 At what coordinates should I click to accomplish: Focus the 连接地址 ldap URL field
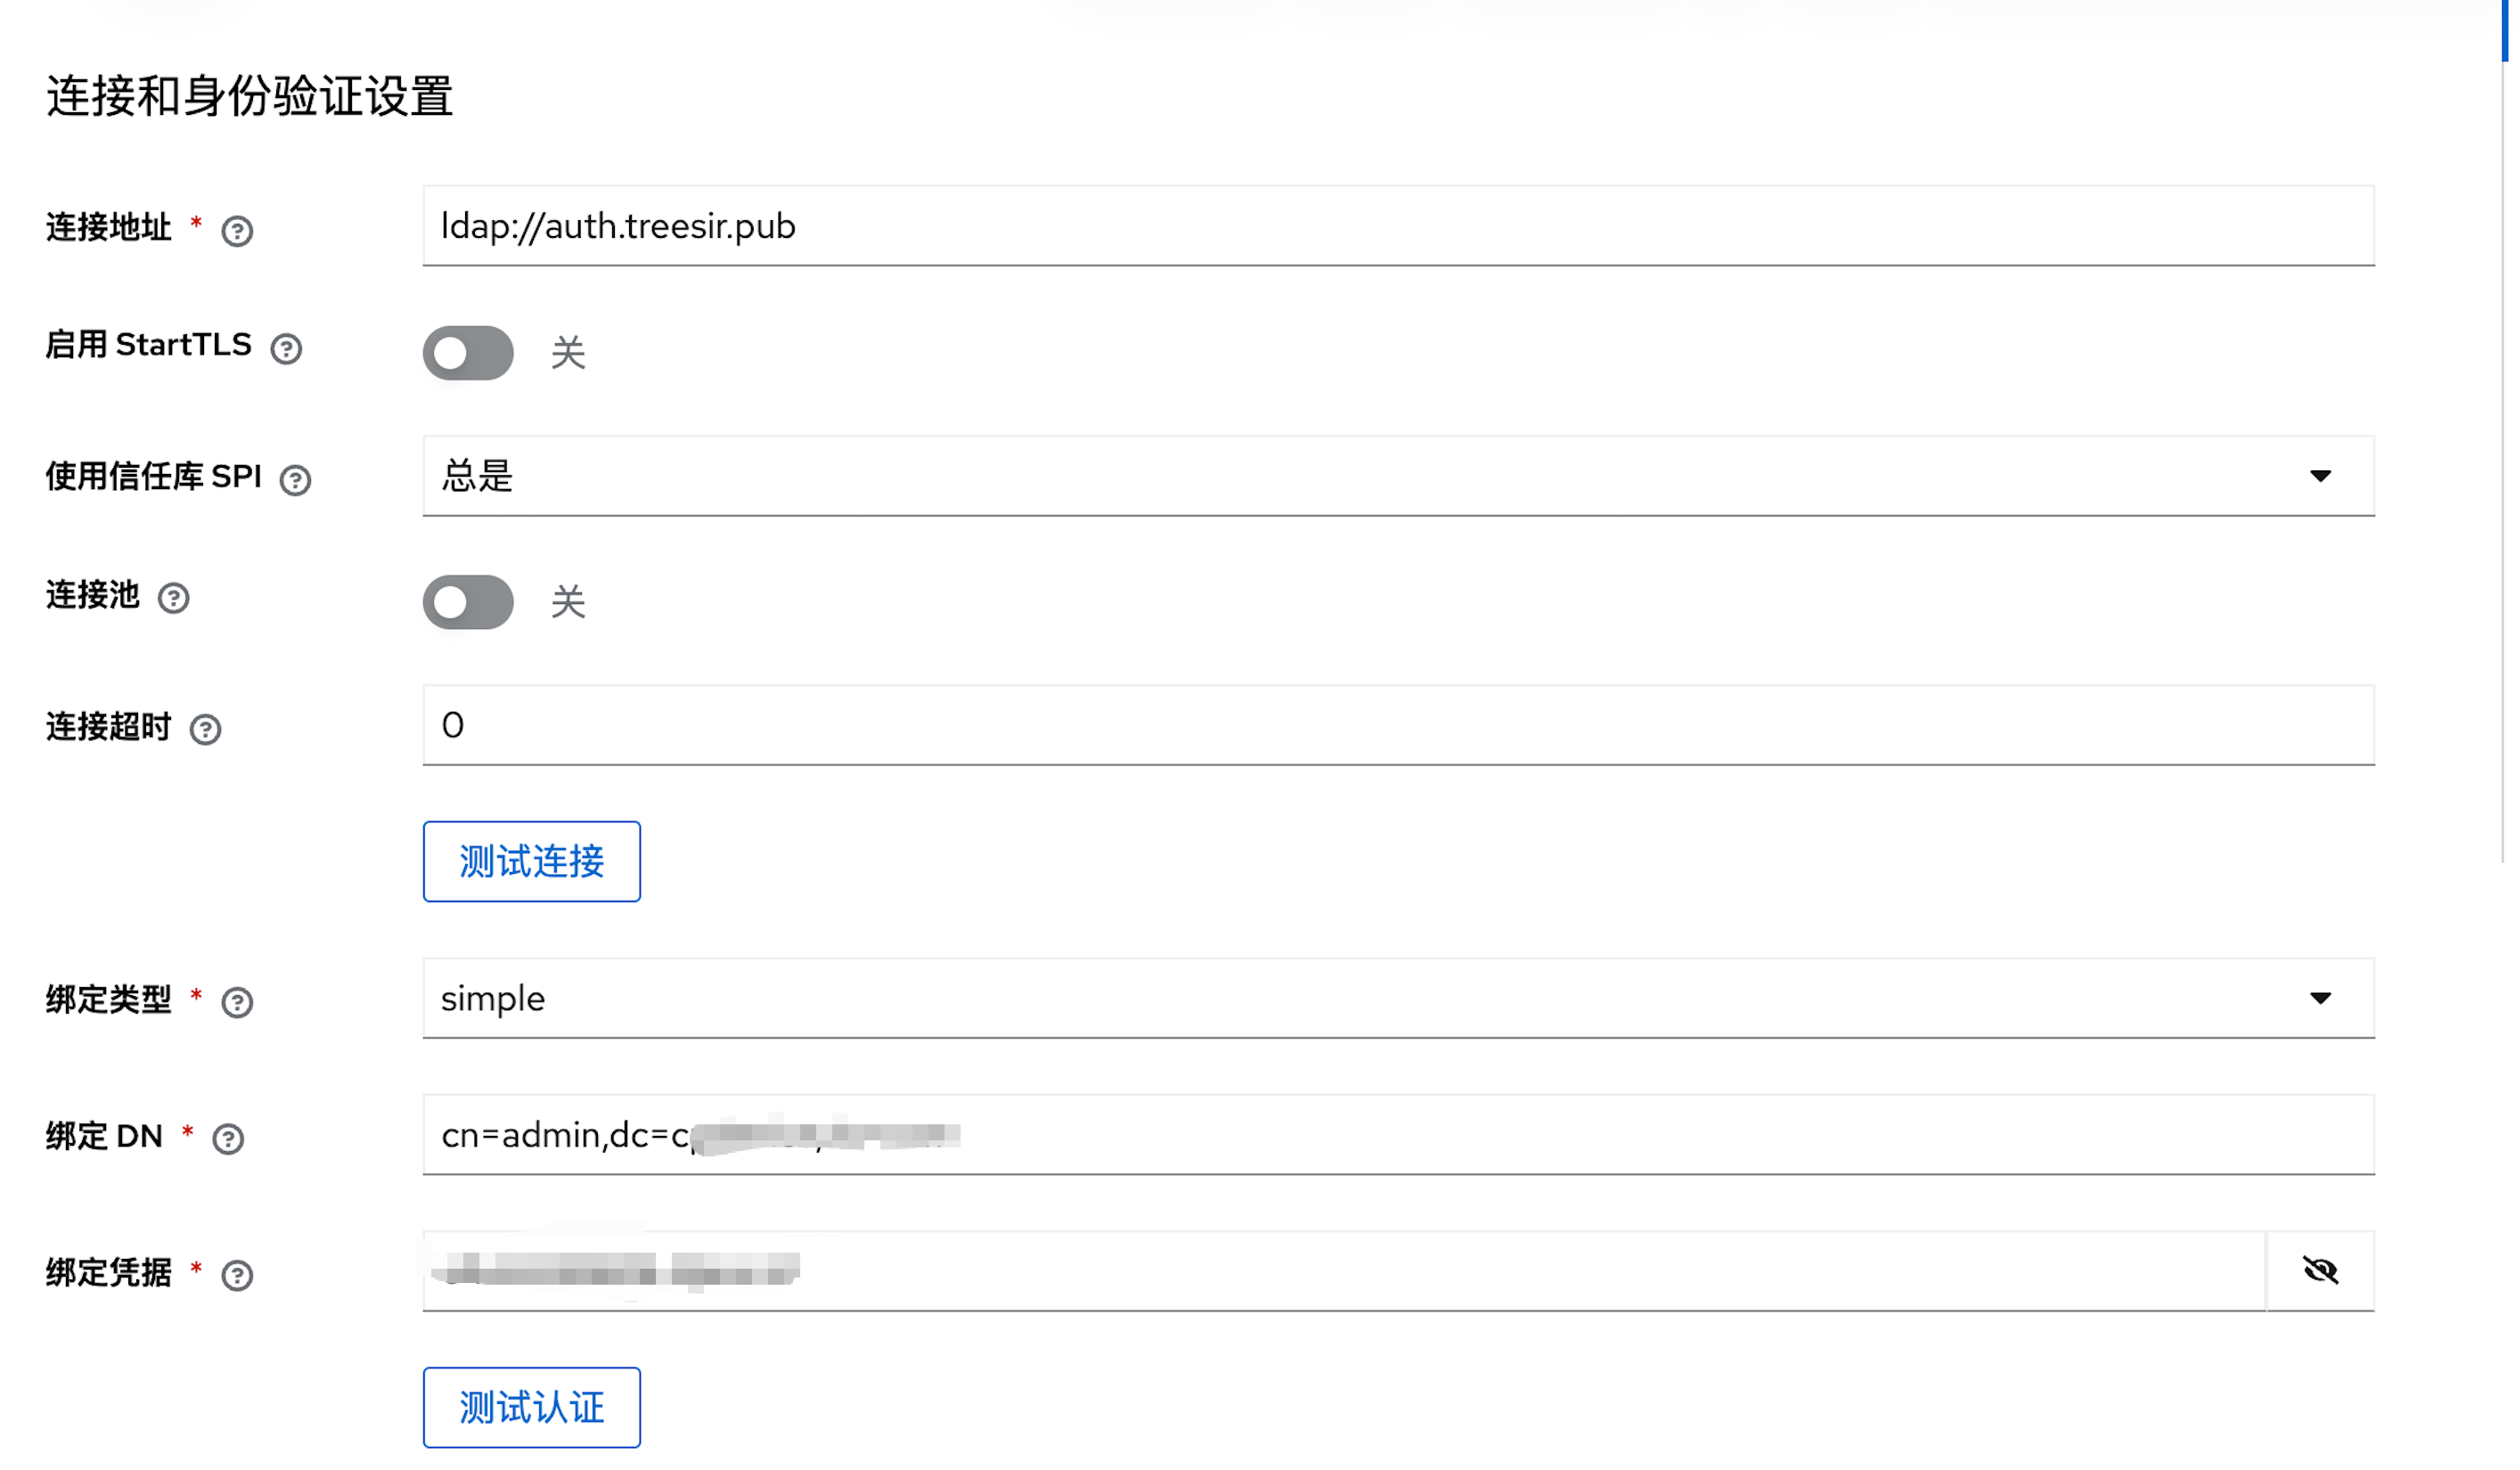coord(1398,226)
